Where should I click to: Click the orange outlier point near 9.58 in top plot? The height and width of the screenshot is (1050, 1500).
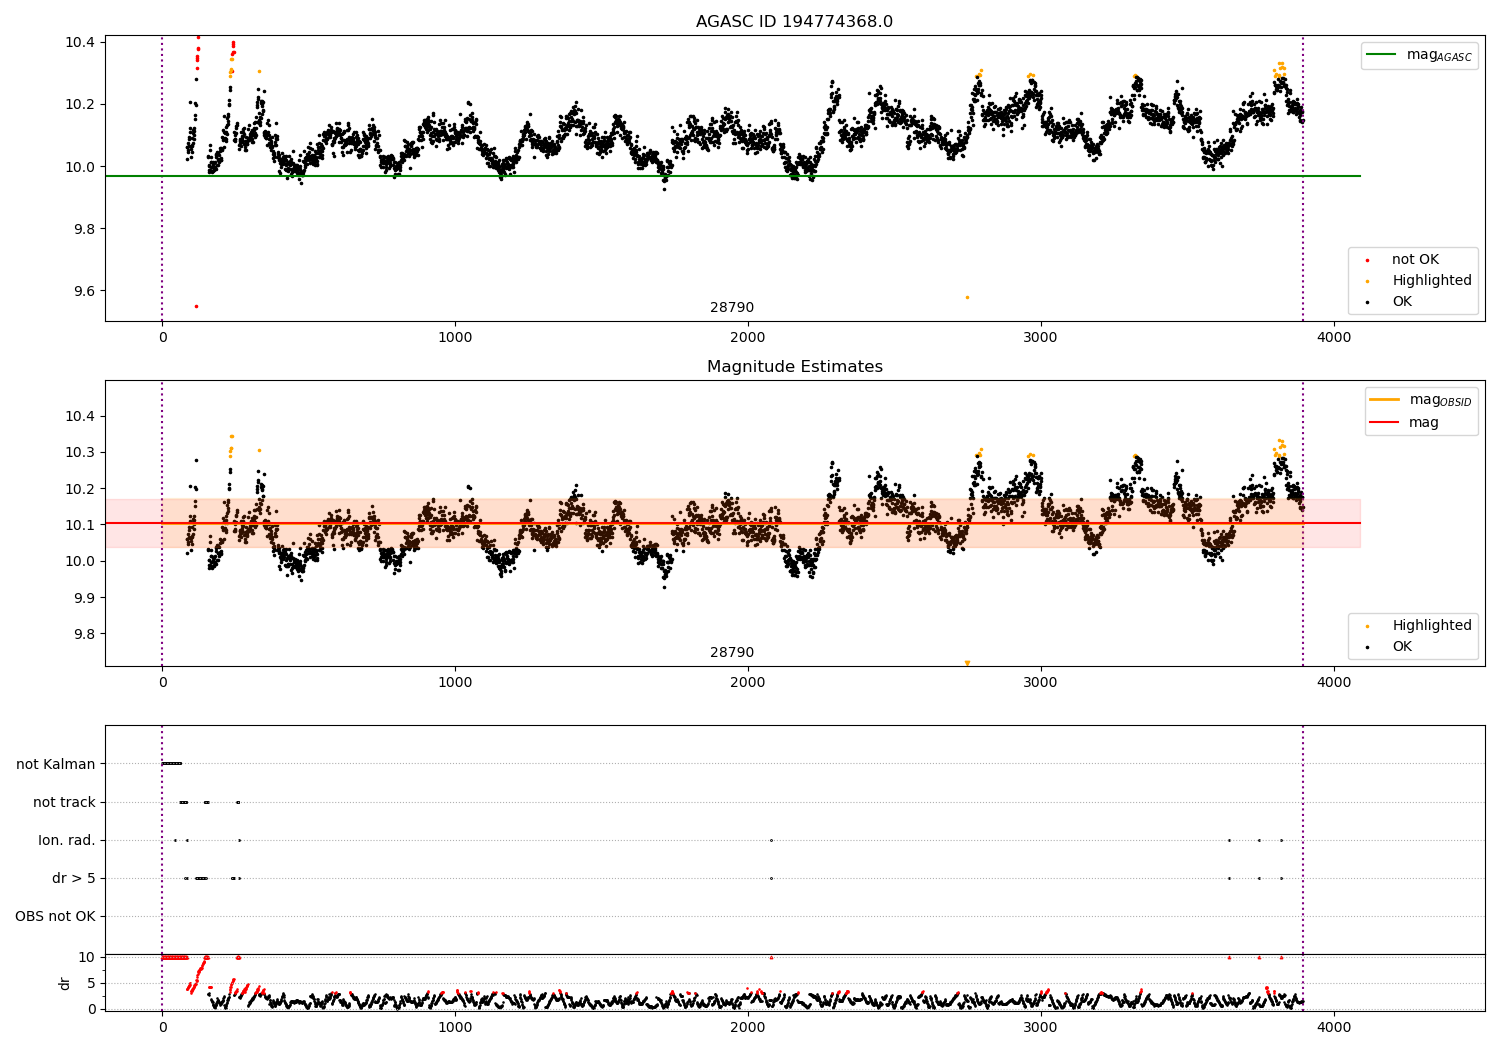point(967,297)
